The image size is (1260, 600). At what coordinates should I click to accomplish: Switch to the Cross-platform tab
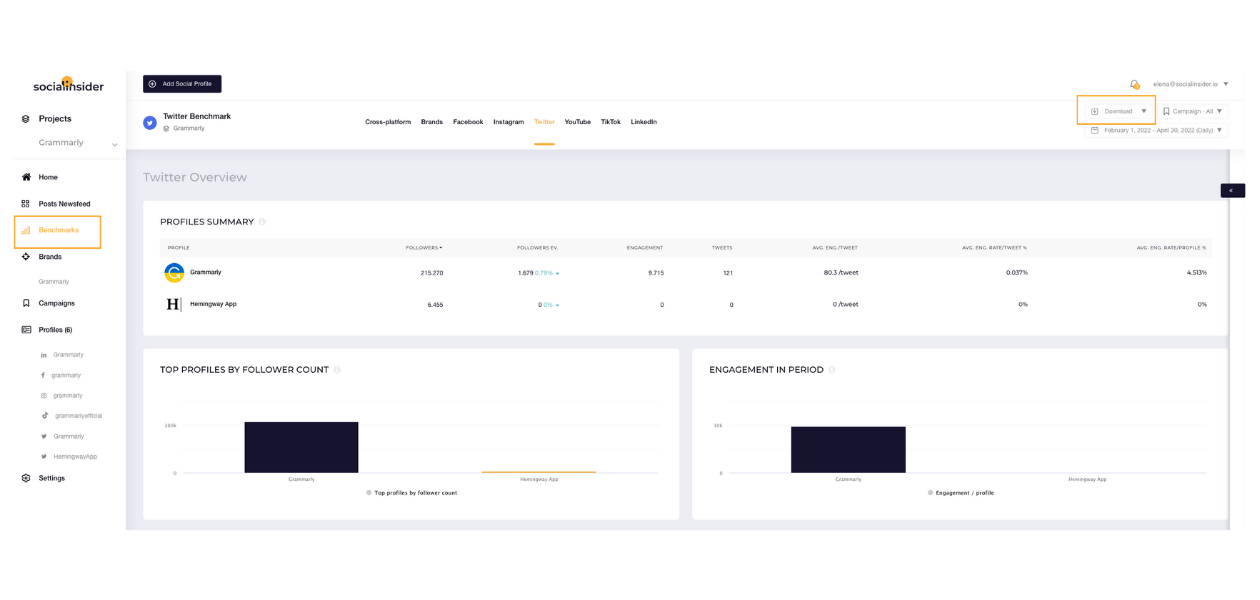[388, 122]
